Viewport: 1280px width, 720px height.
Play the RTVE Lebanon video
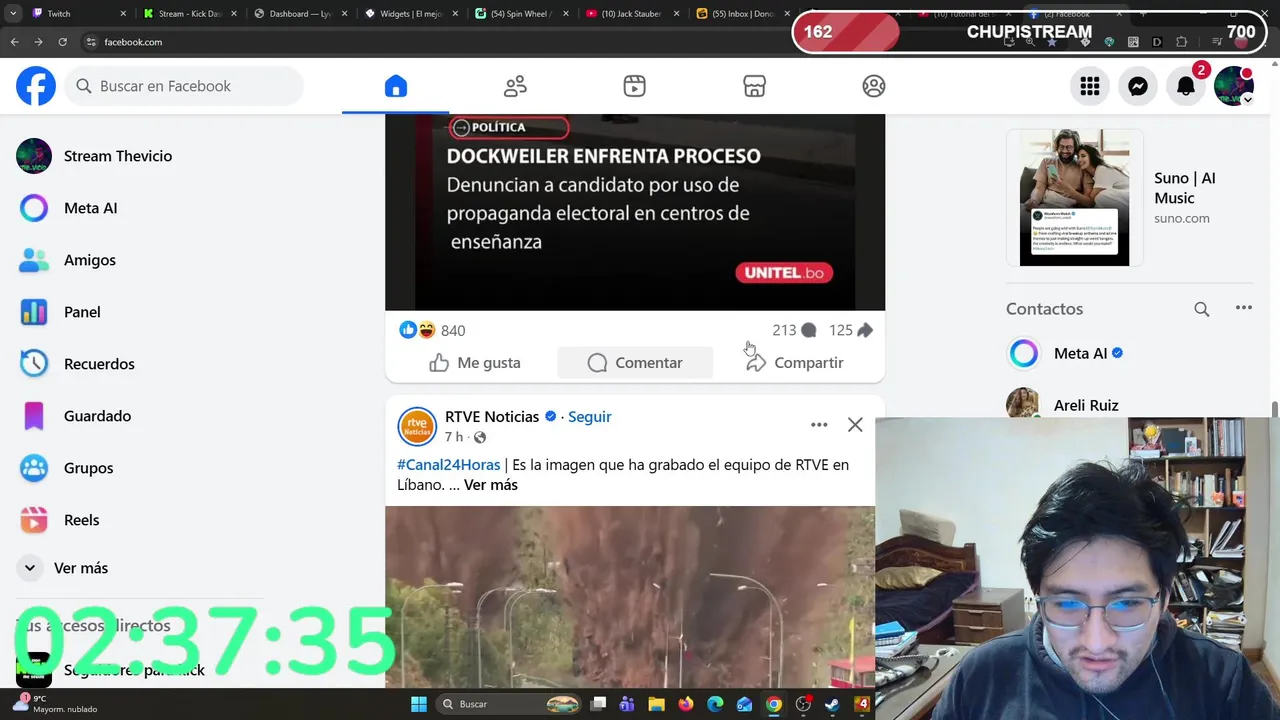click(x=630, y=597)
